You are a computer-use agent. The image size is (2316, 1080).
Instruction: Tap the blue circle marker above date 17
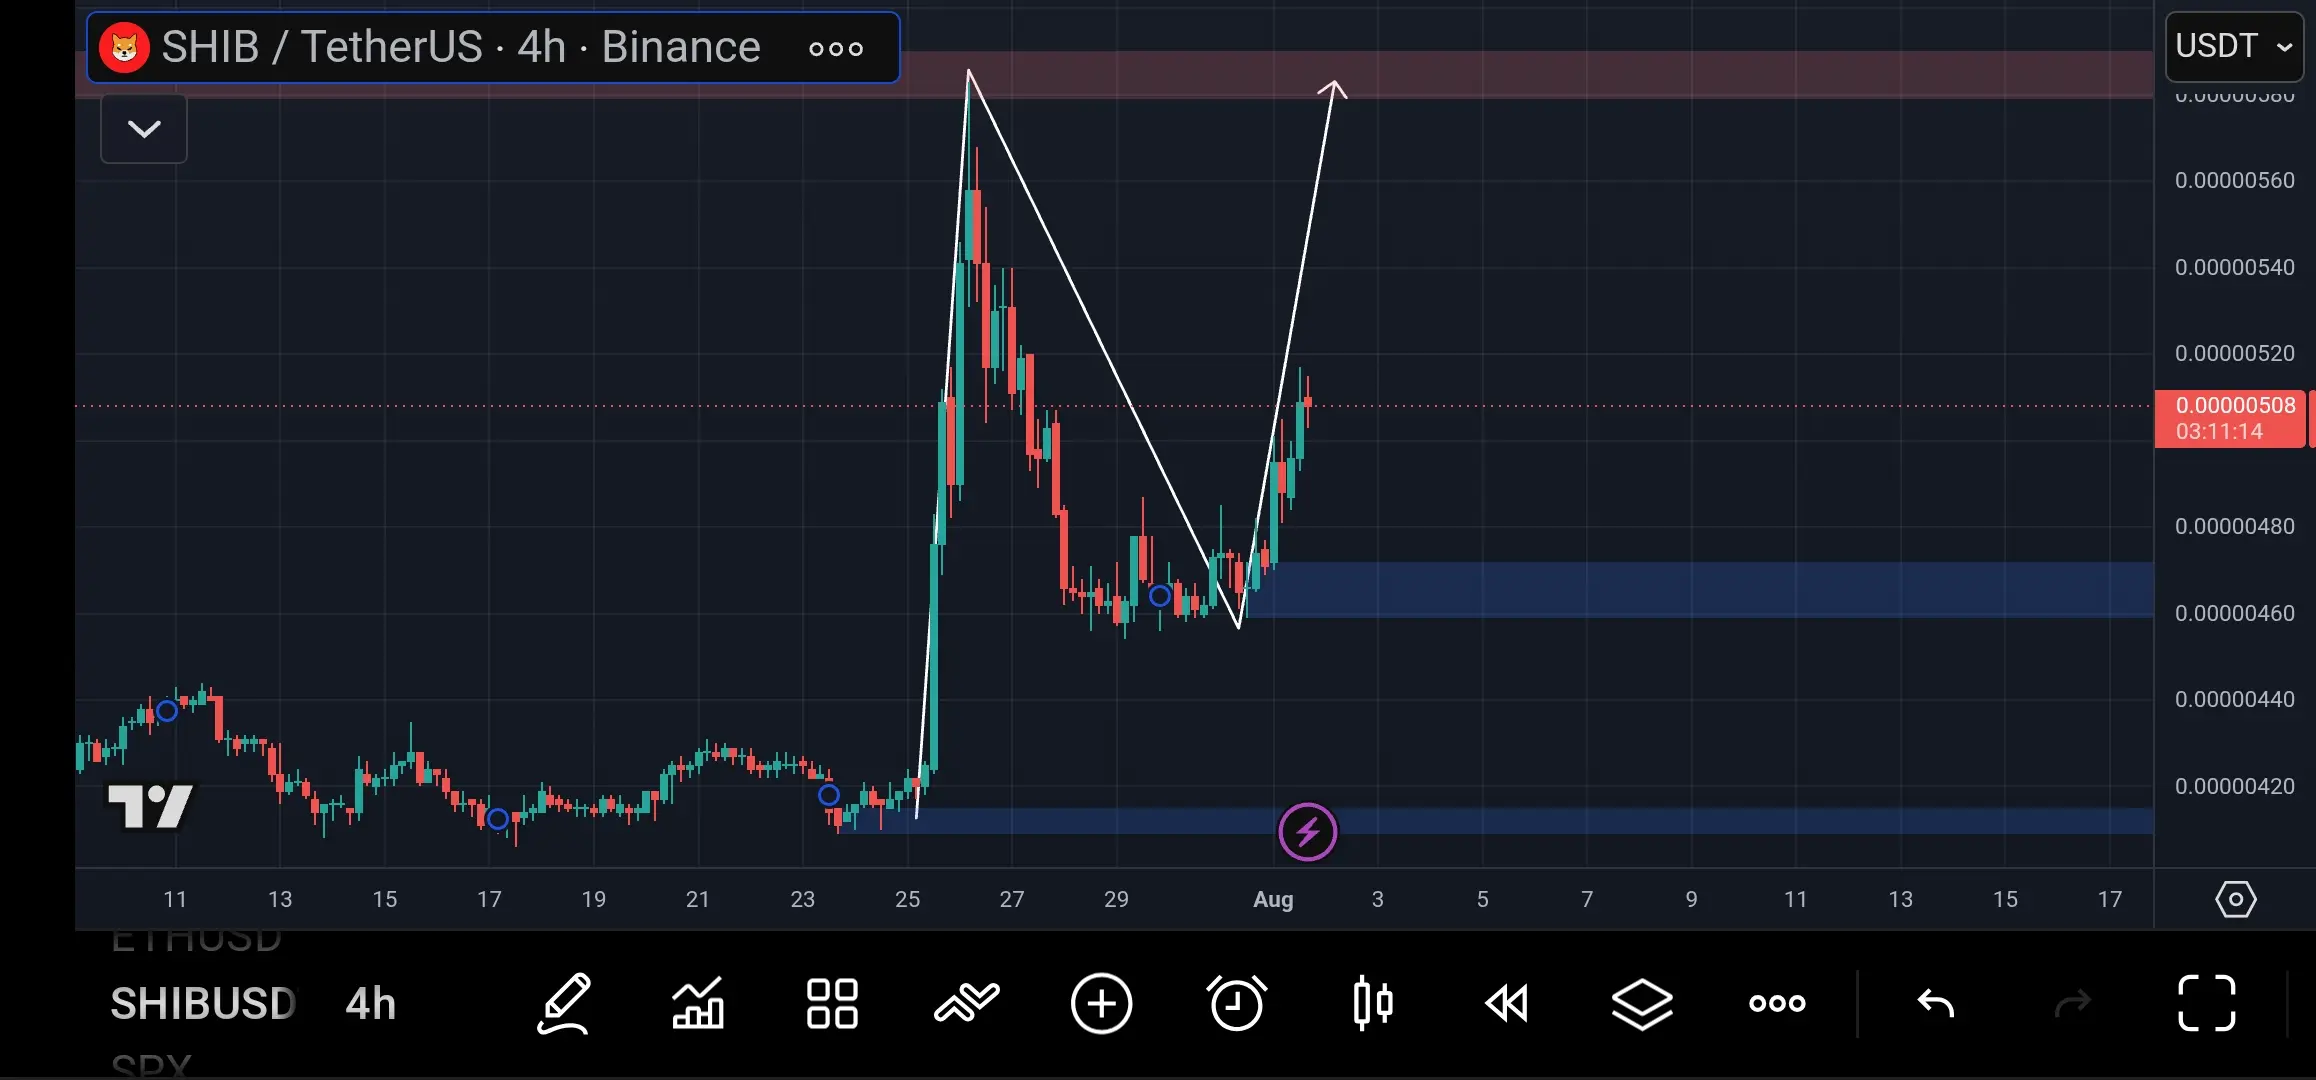coord(498,819)
